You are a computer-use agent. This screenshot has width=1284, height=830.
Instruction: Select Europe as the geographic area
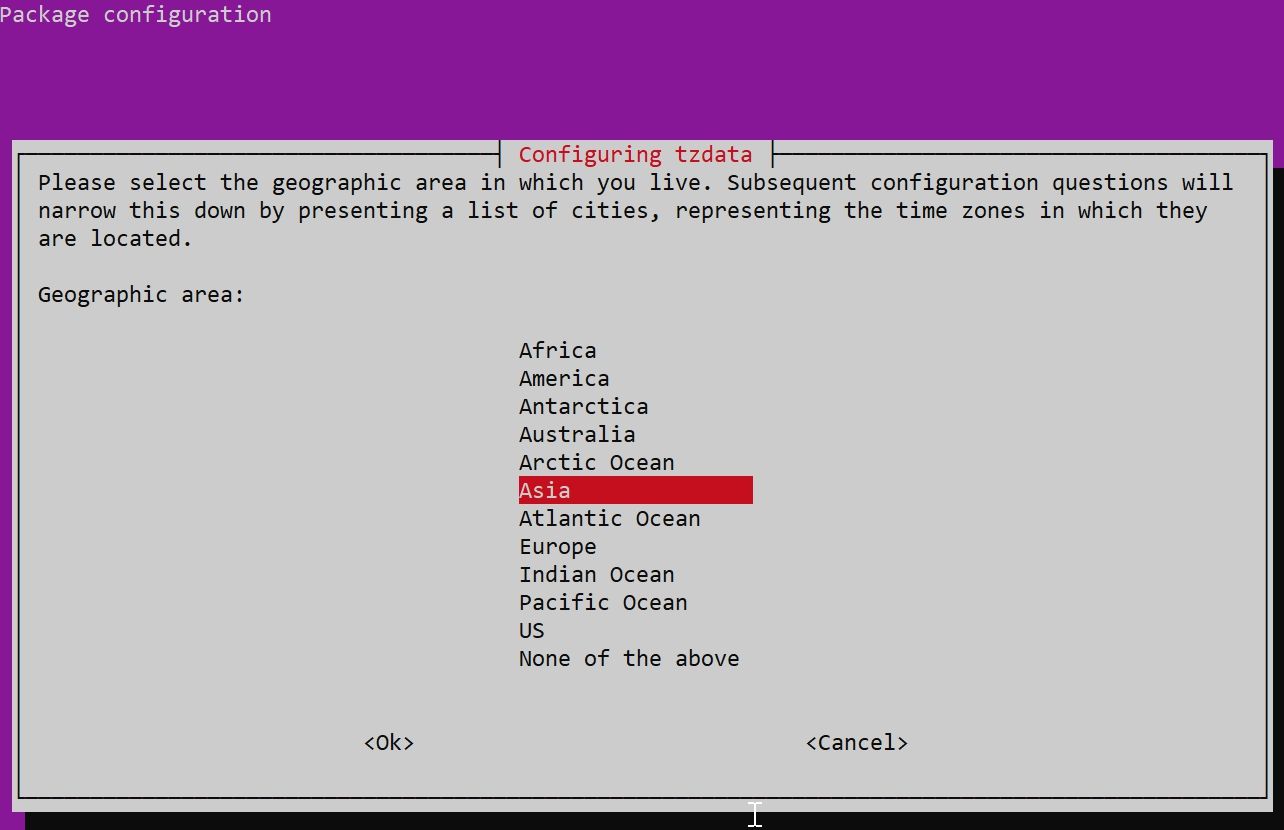point(557,546)
